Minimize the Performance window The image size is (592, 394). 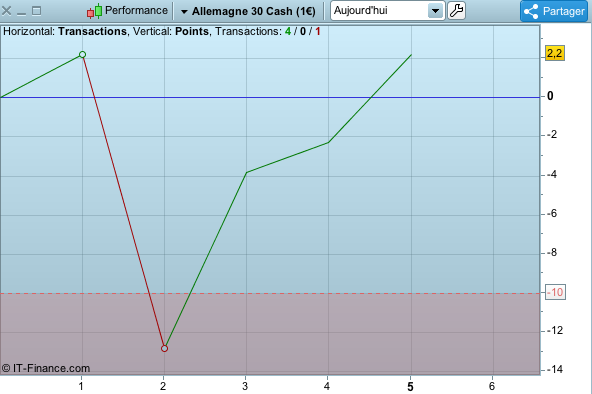pos(22,14)
